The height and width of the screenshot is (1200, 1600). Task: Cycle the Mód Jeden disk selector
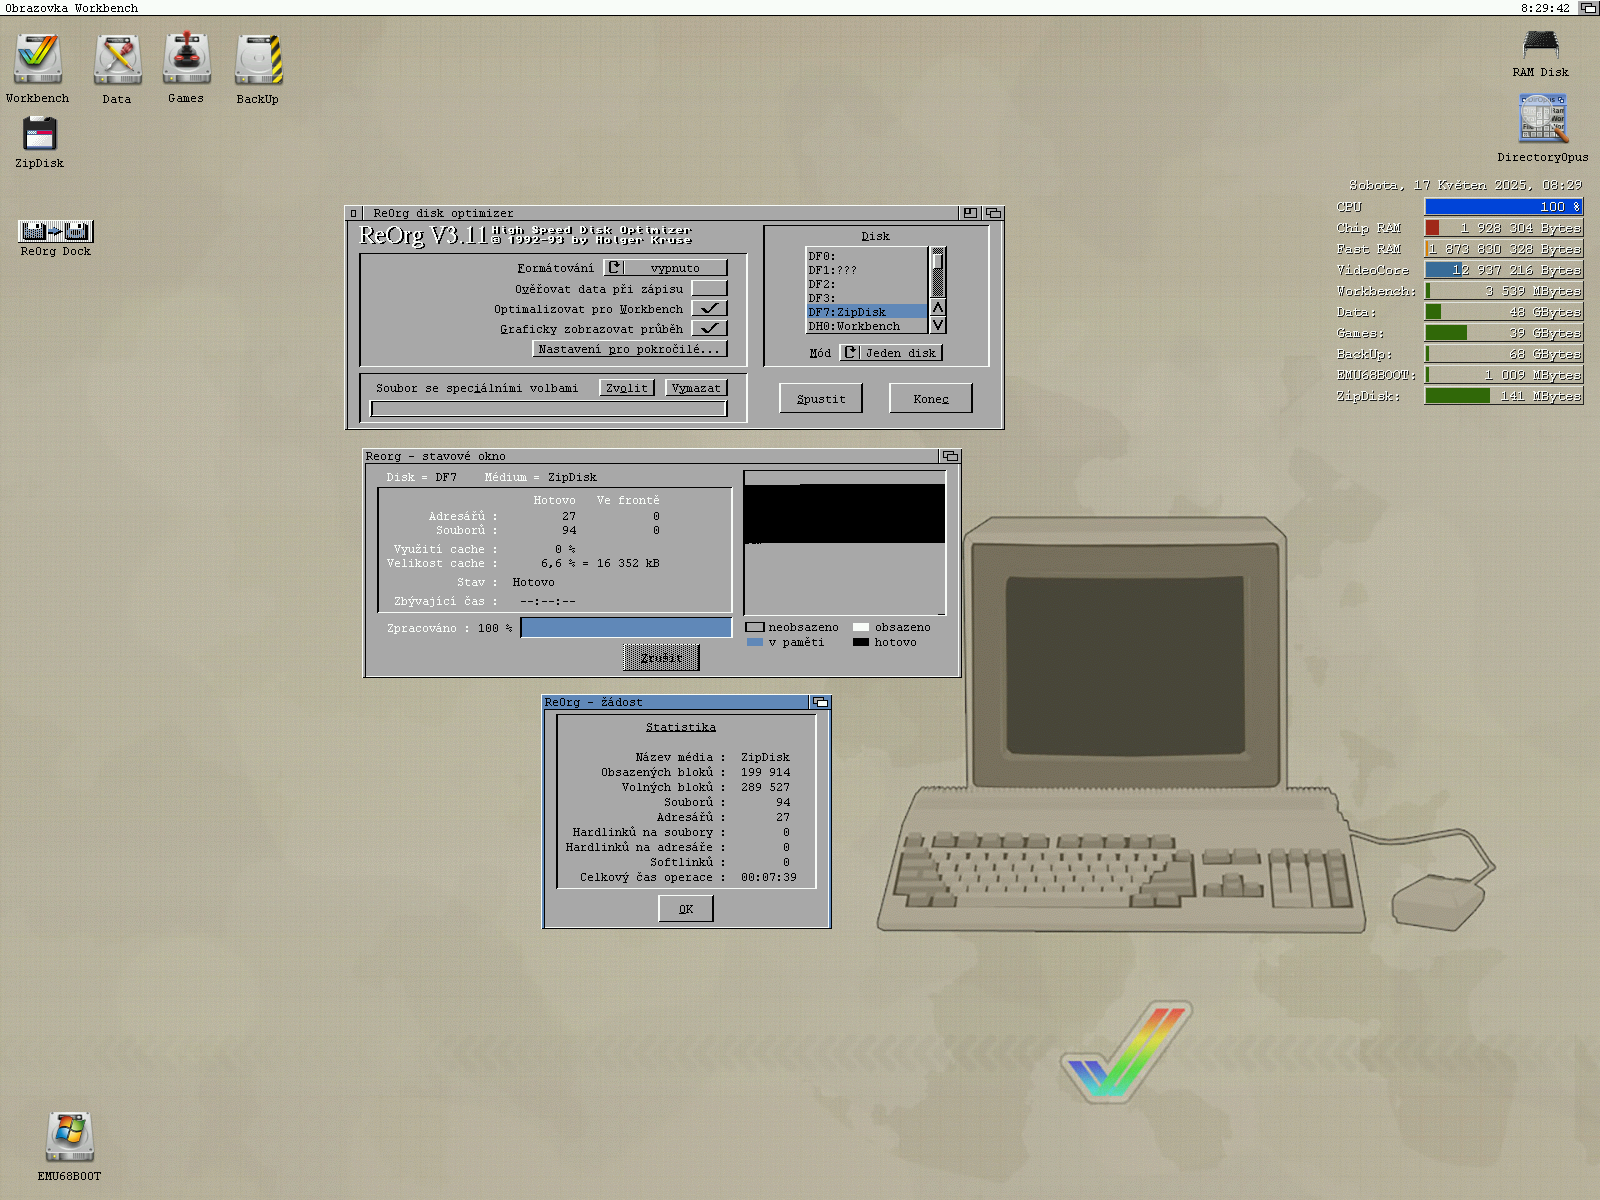pyautogui.click(x=891, y=353)
